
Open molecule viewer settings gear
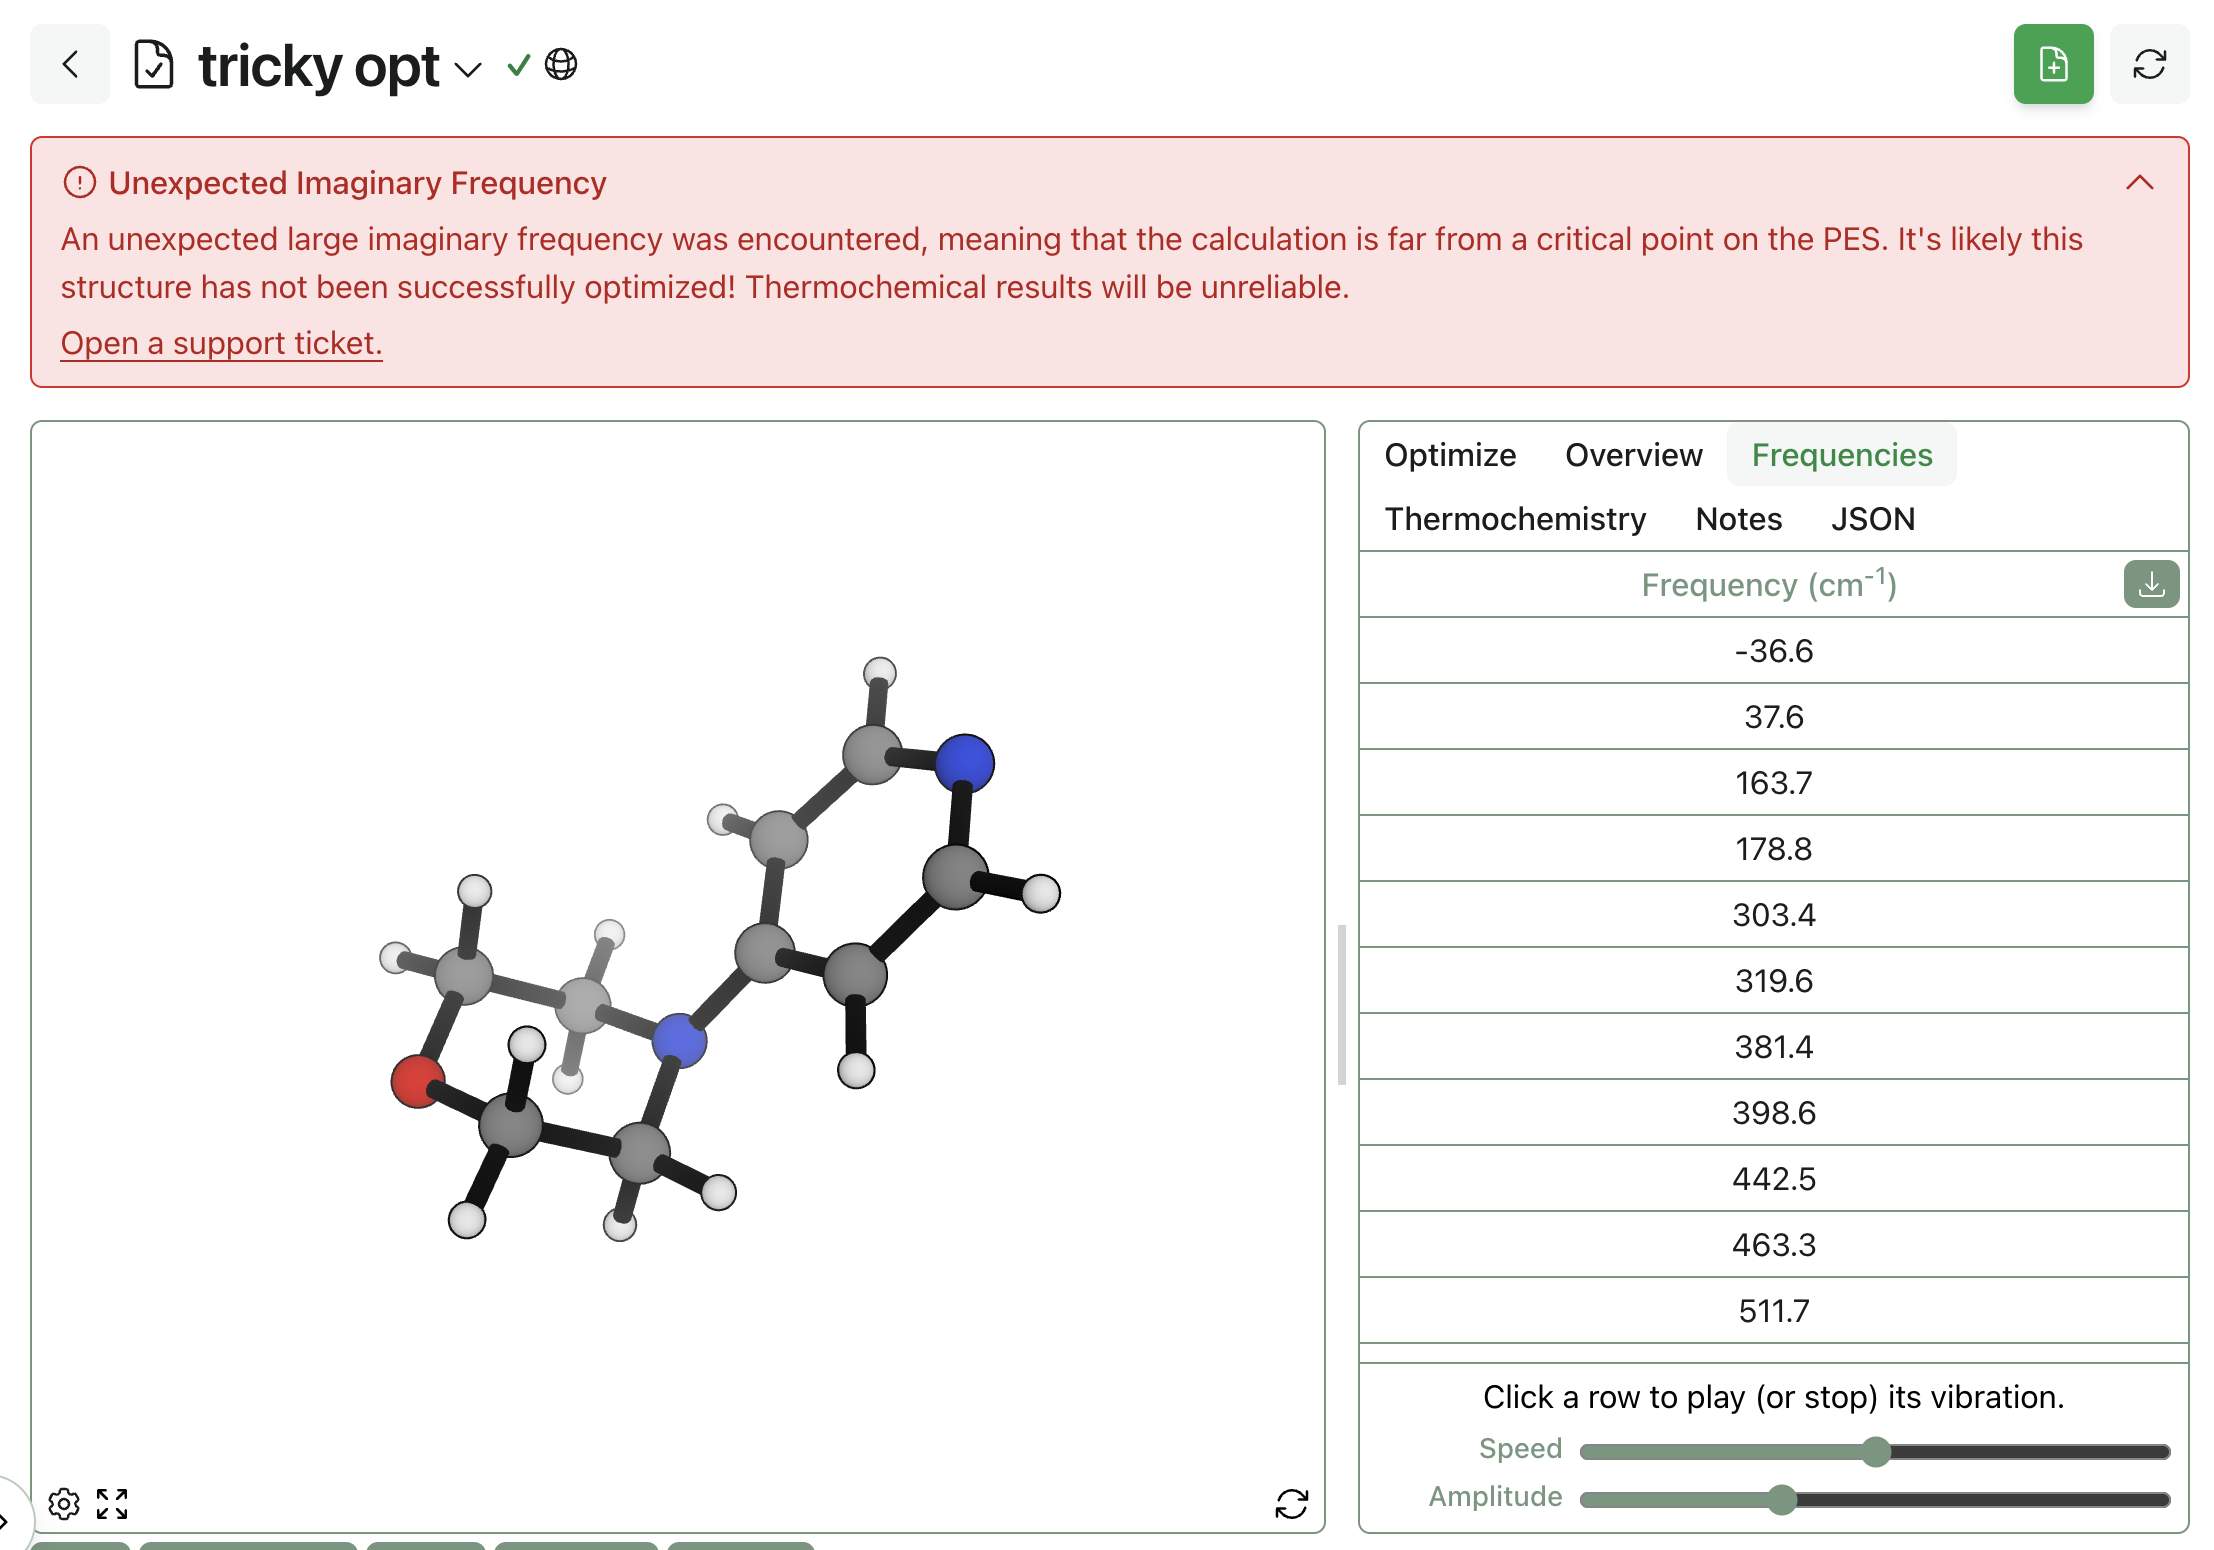(x=64, y=1503)
